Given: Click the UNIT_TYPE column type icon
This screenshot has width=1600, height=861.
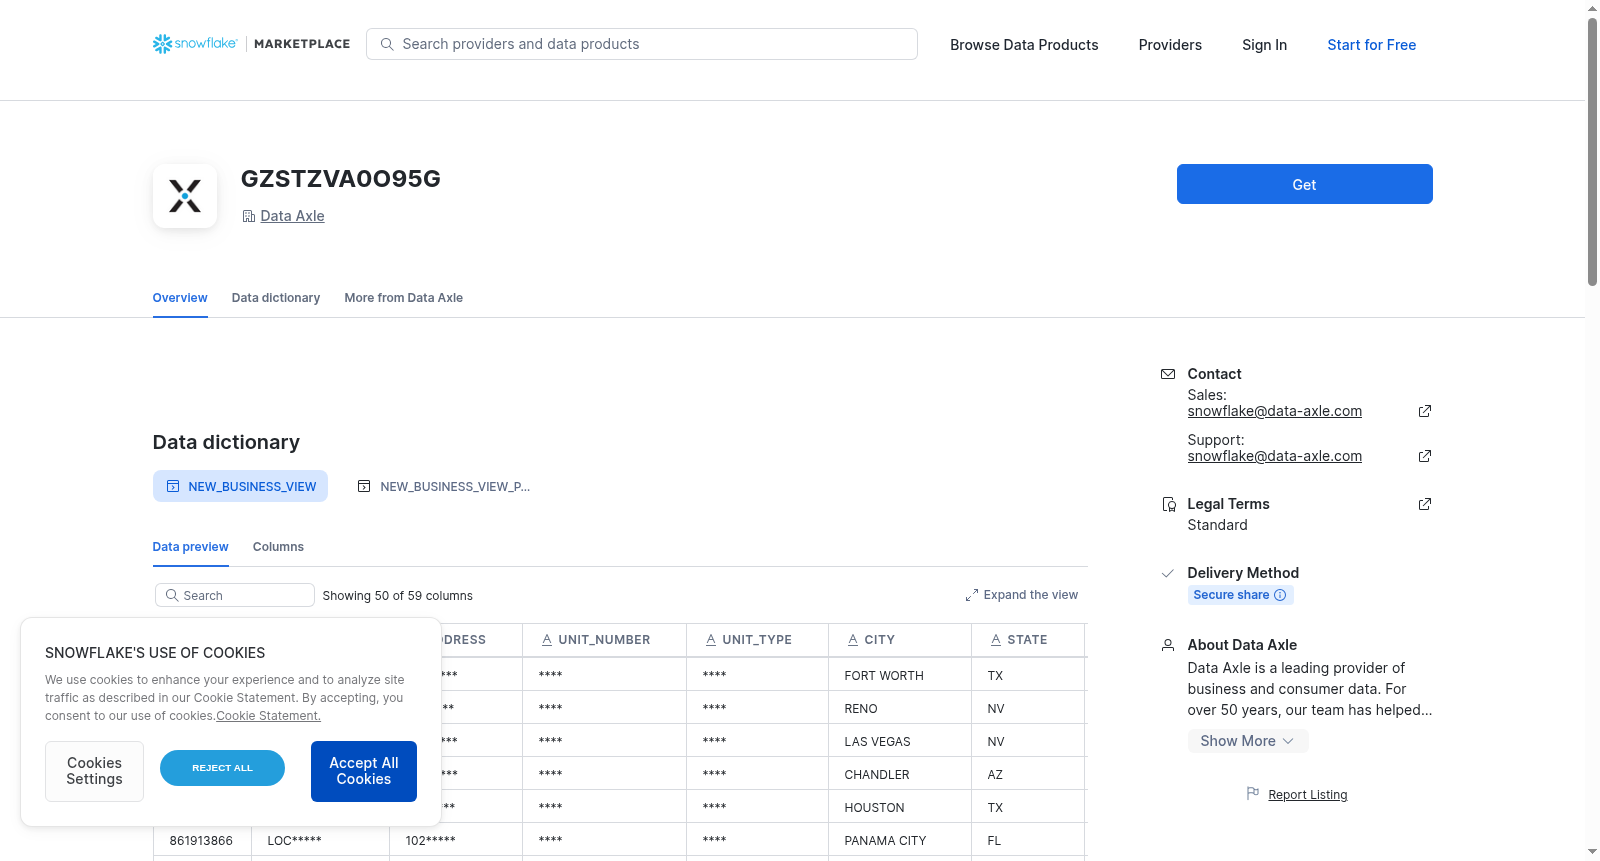Looking at the screenshot, I should [711, 640].
